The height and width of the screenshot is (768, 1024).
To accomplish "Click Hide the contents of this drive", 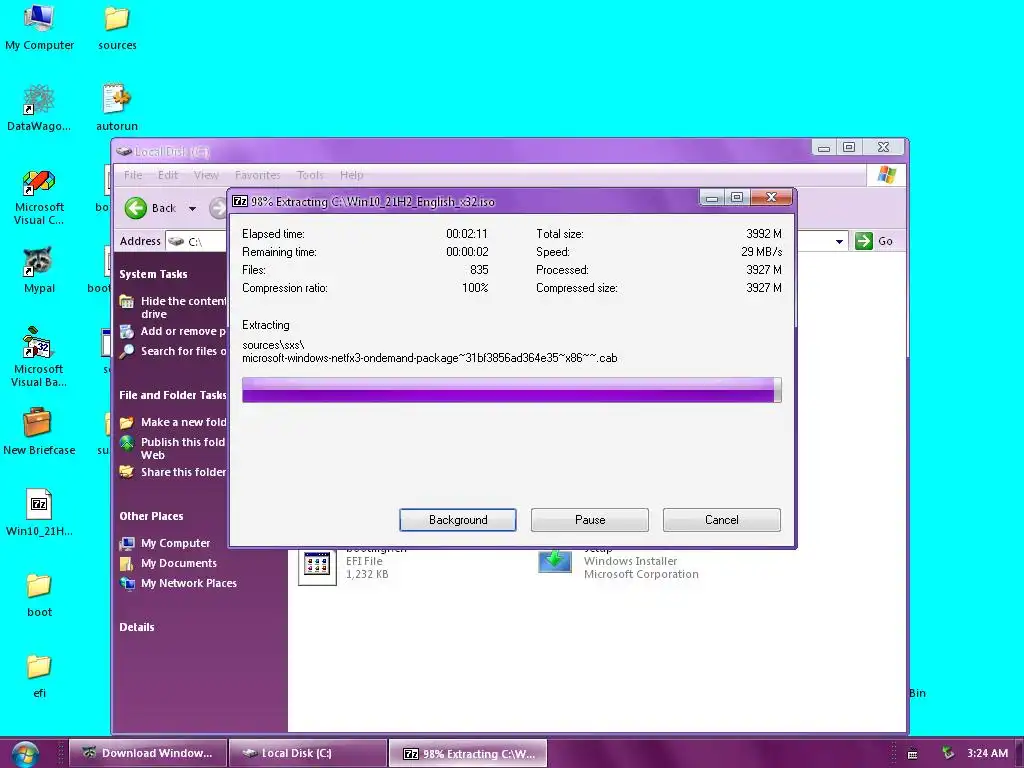I will 173,308.
